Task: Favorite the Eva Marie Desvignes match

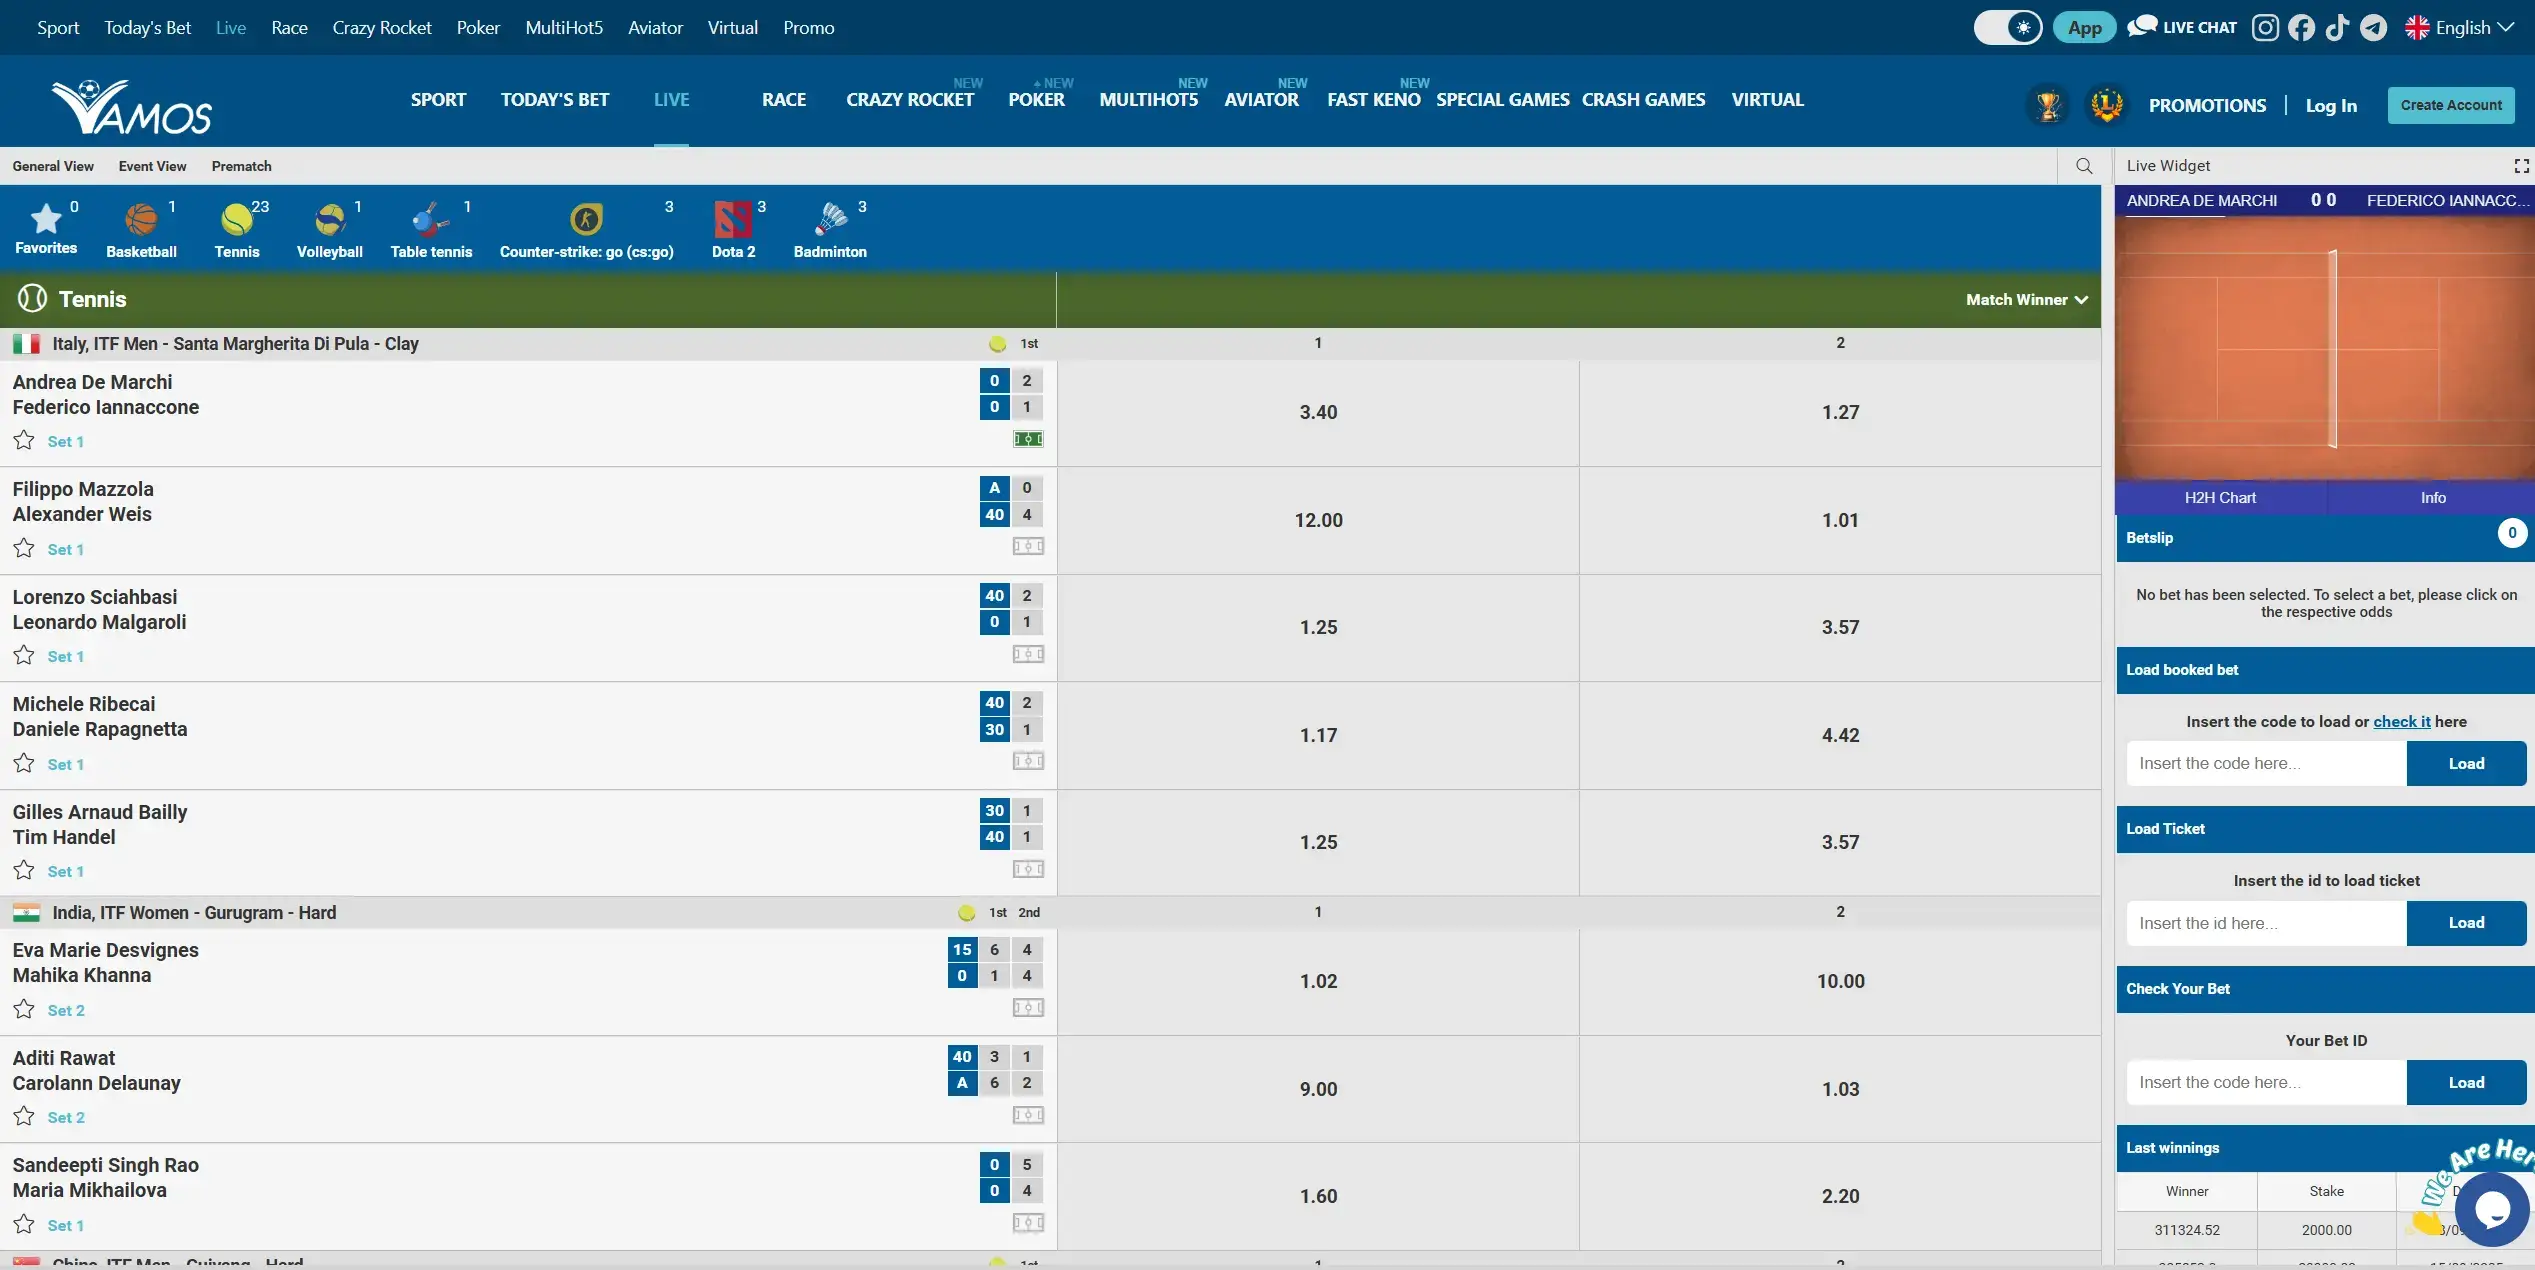Action: 25,1008
